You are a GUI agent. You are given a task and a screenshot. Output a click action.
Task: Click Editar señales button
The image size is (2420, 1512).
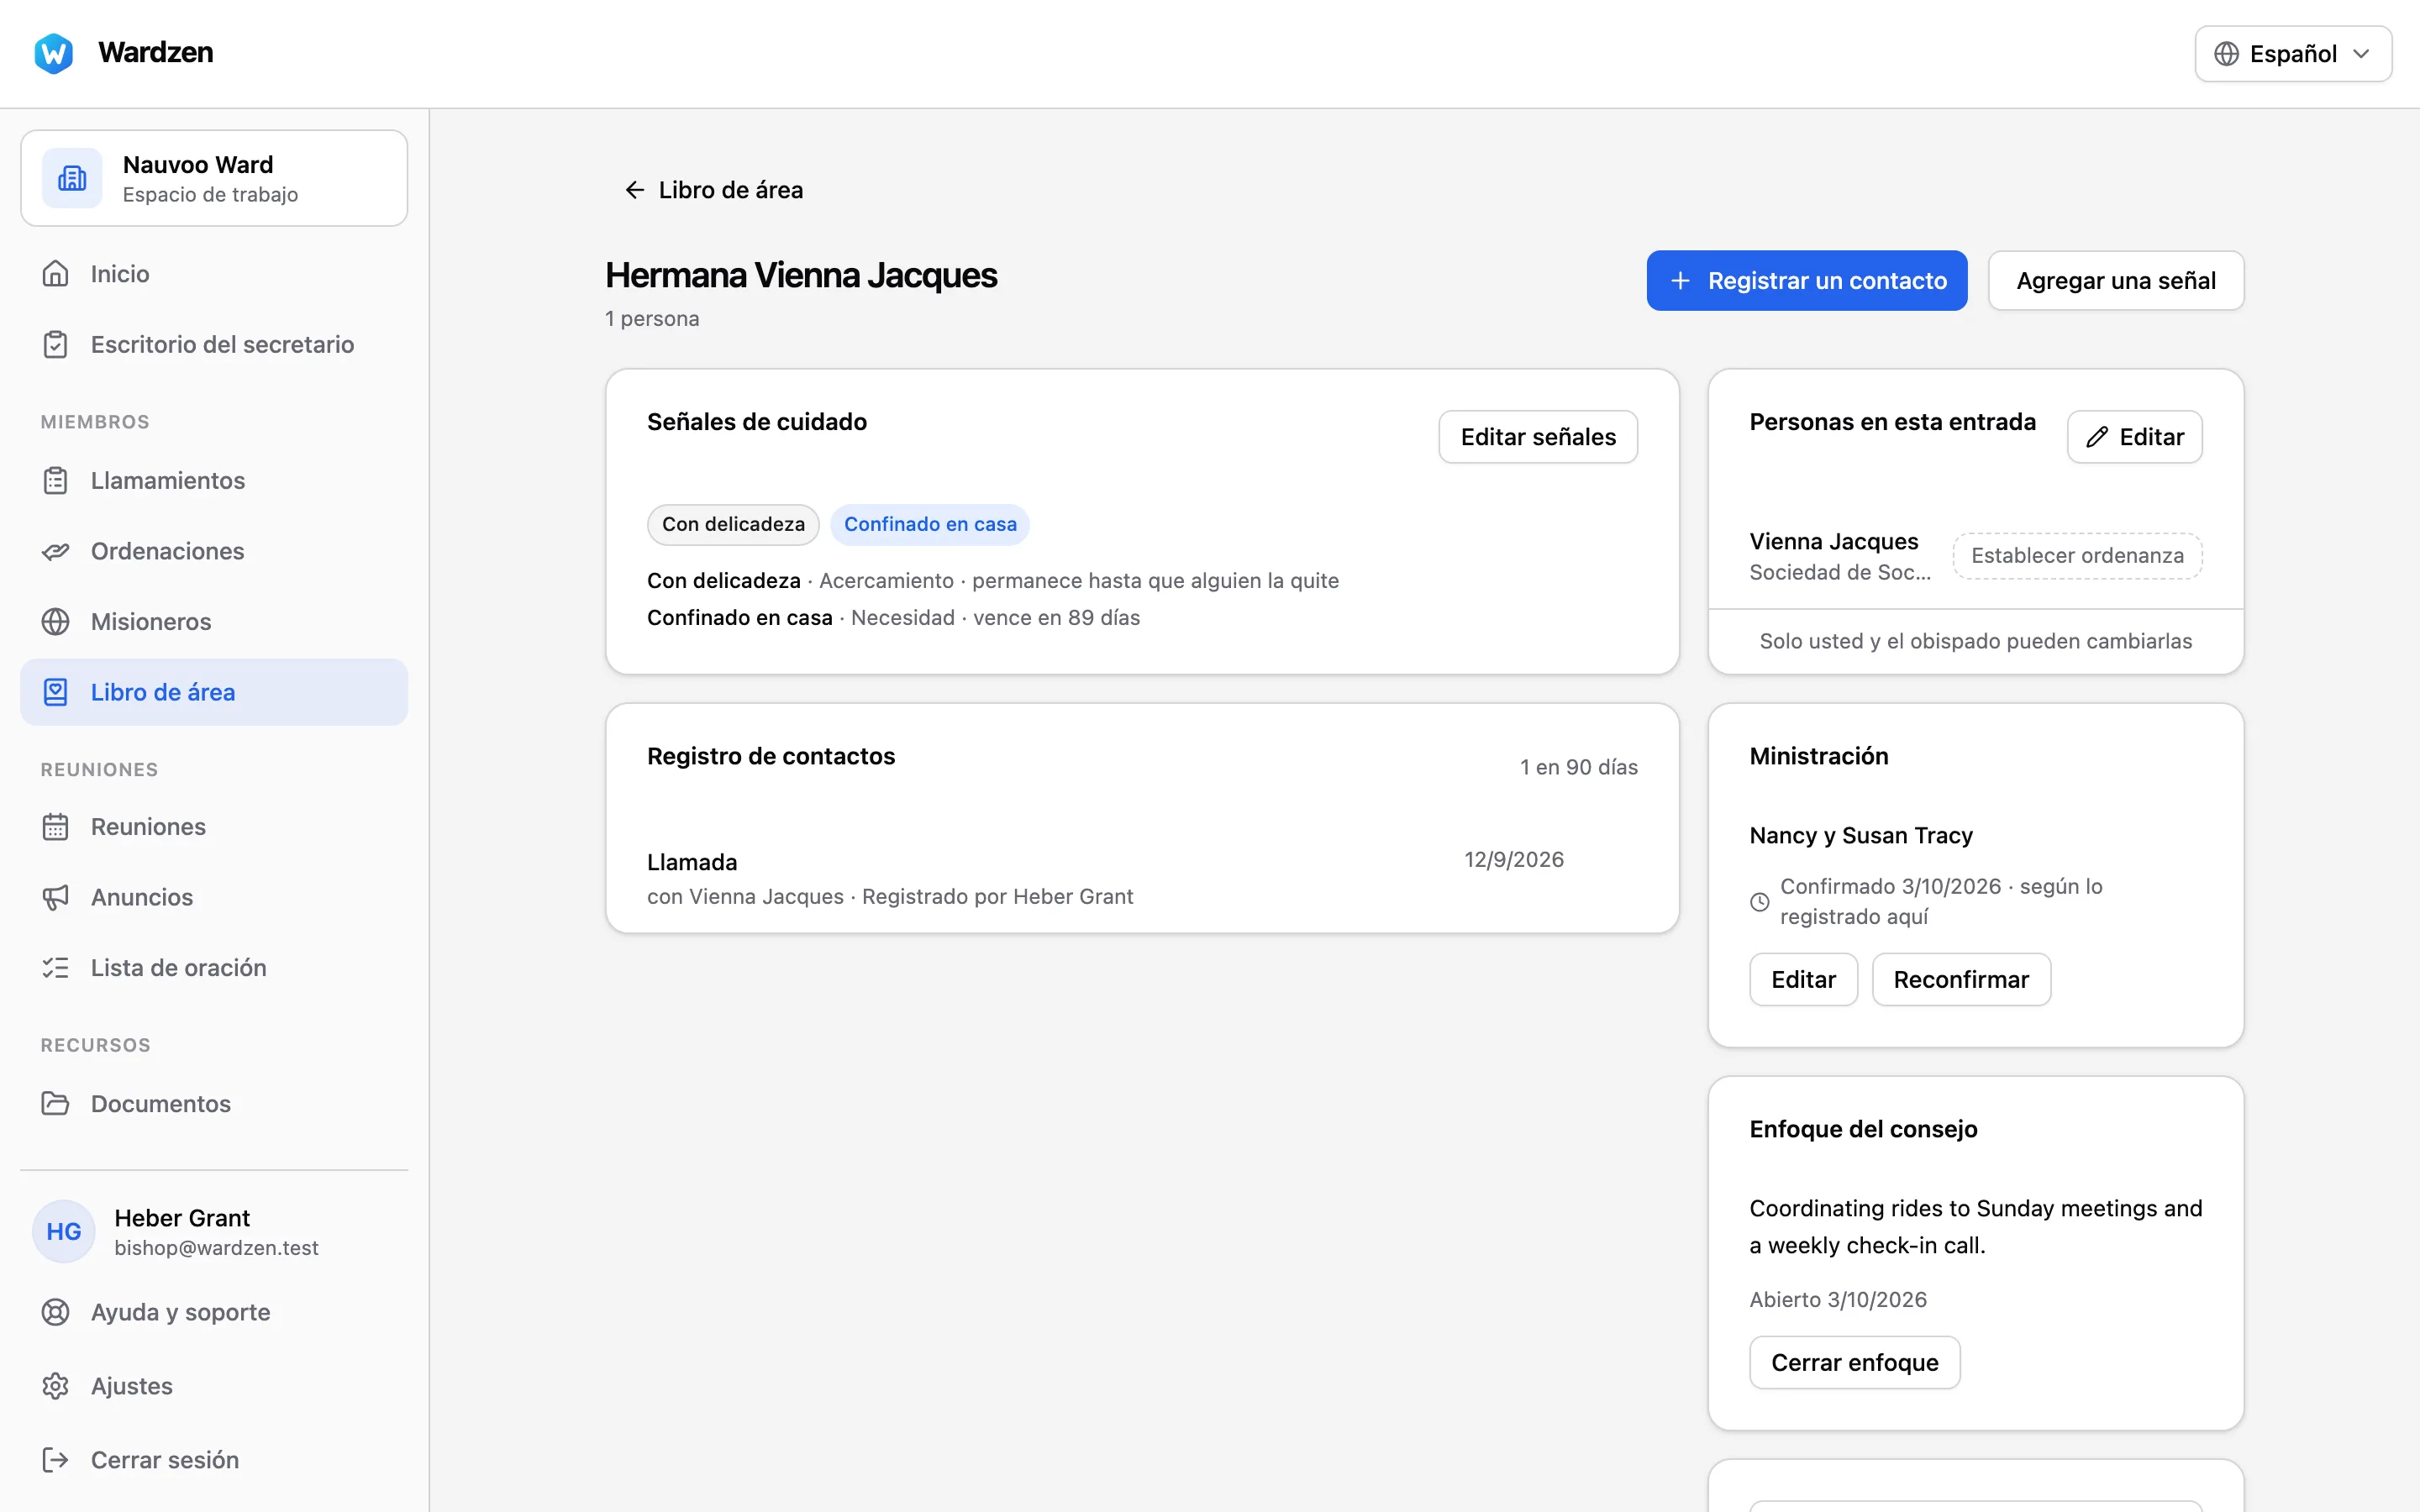(1538, 437)
